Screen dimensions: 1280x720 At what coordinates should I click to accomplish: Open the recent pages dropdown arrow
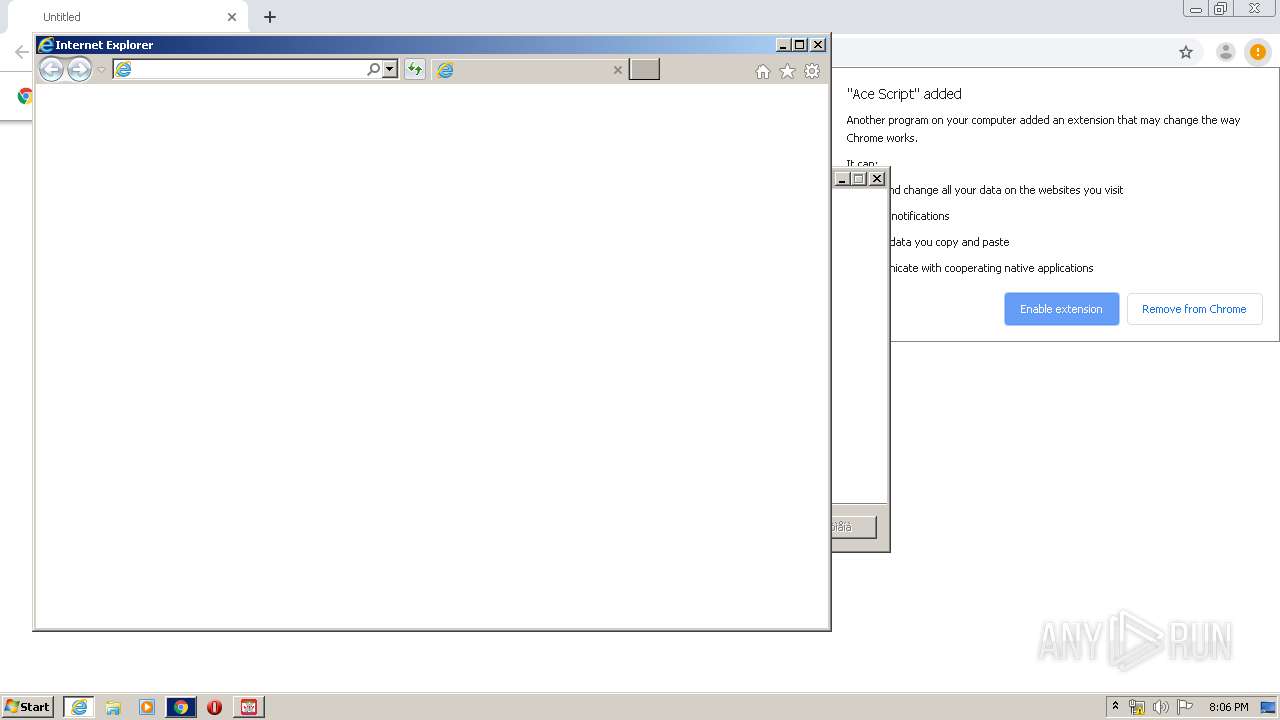[x=101, y=70]
